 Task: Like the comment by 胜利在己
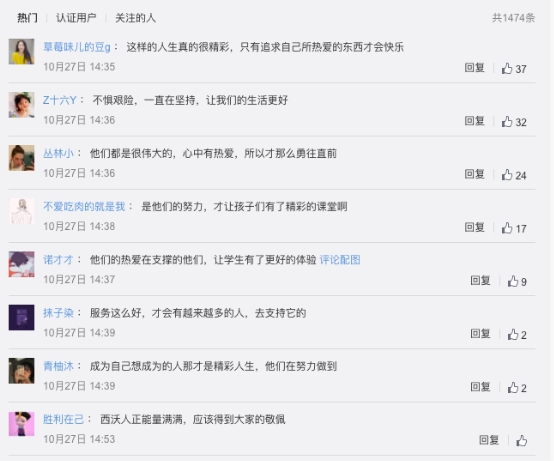click(x=521, y=441)
